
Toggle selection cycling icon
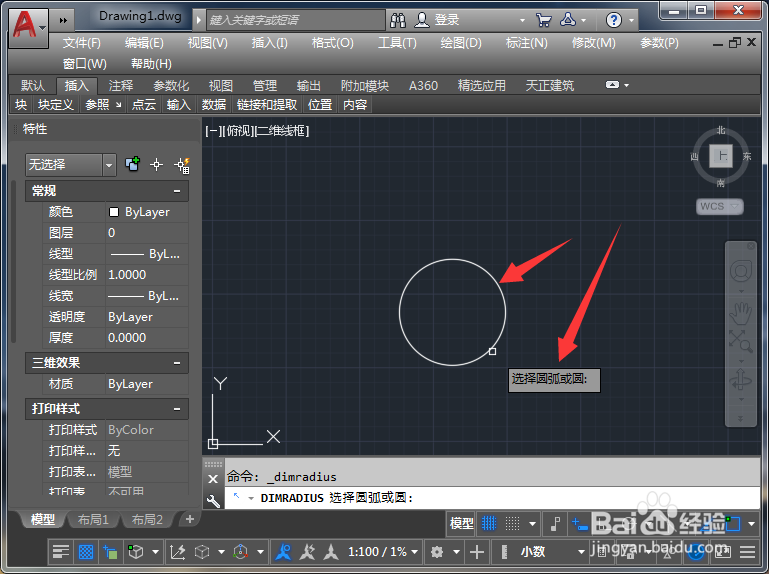[110, 552]
